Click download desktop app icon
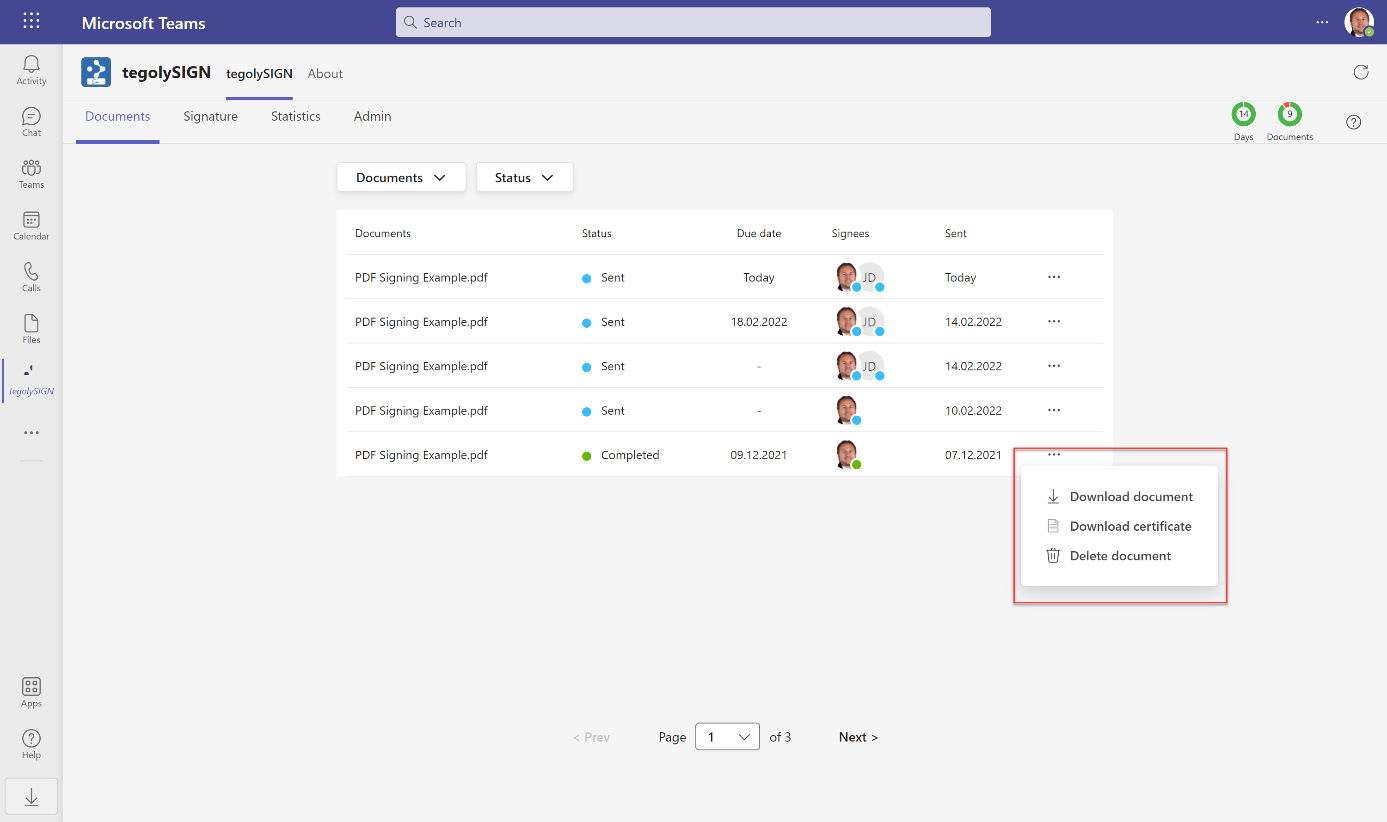The width and height of the screenshot is (1387, 822). tap(31, 796)
